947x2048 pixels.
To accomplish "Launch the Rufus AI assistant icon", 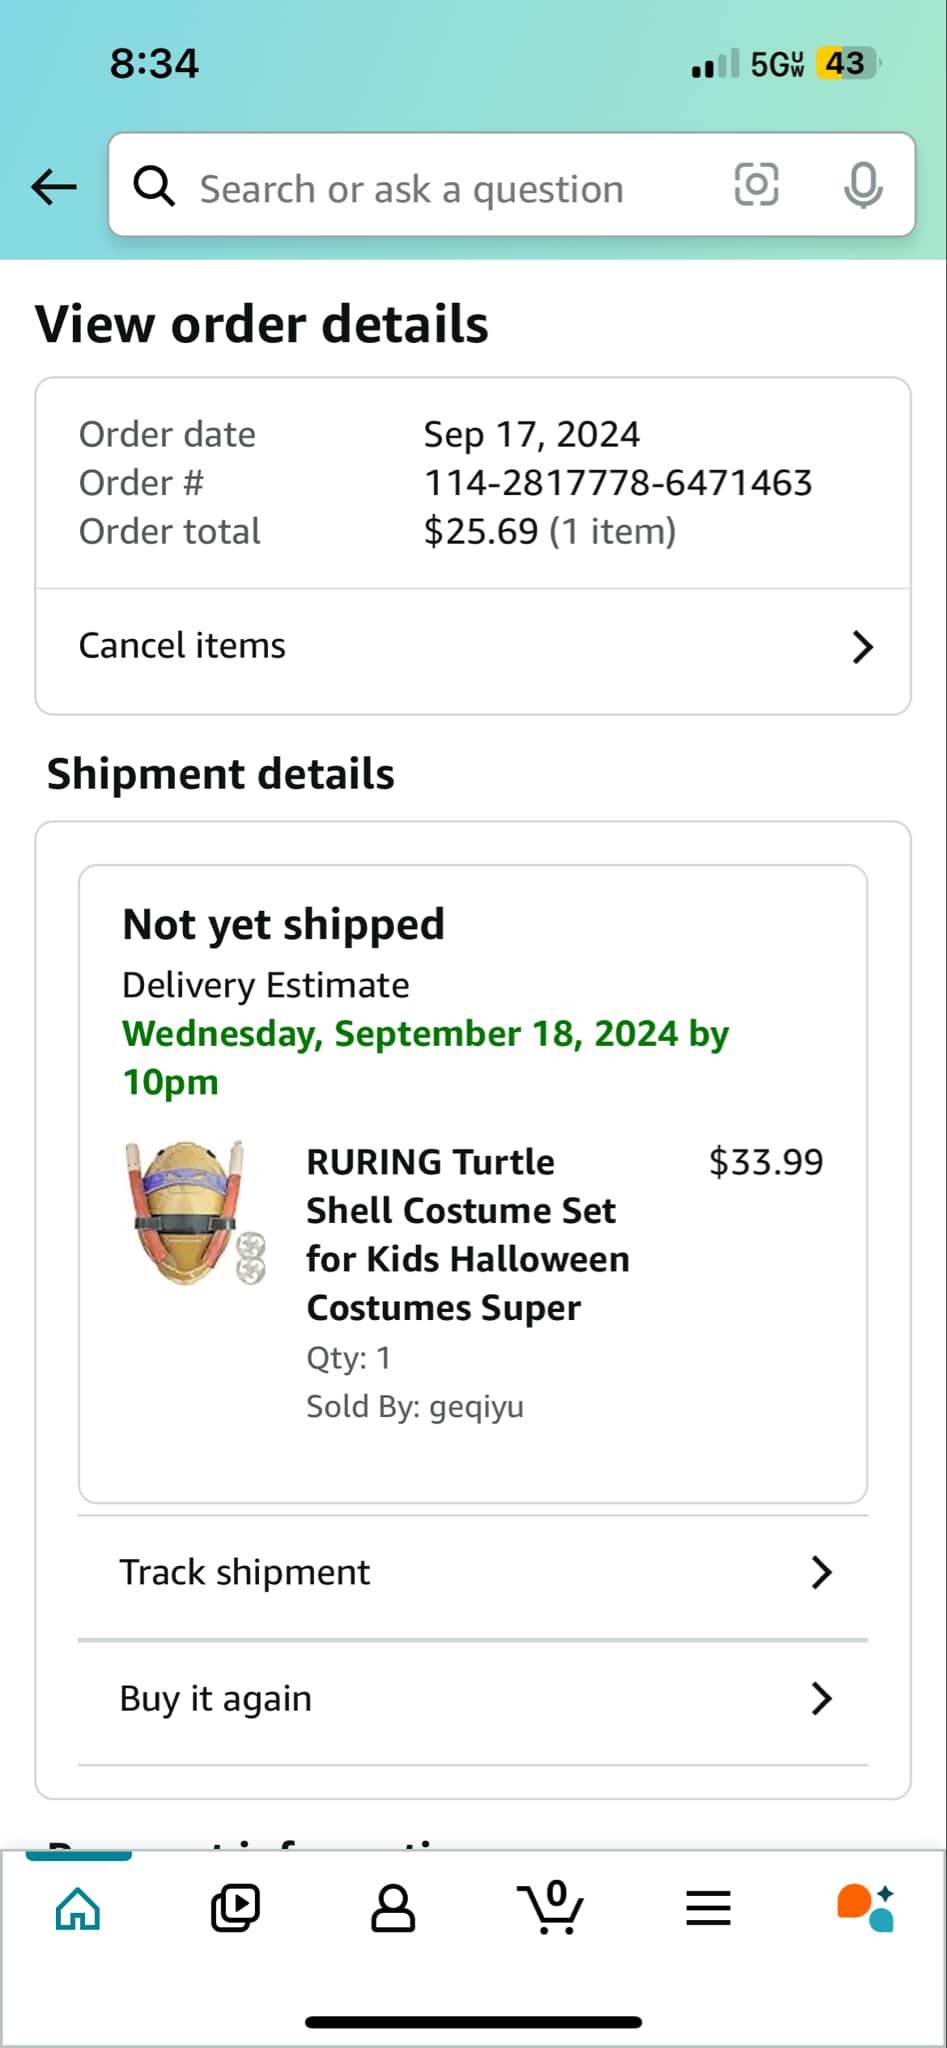I will pos(865,1908).
